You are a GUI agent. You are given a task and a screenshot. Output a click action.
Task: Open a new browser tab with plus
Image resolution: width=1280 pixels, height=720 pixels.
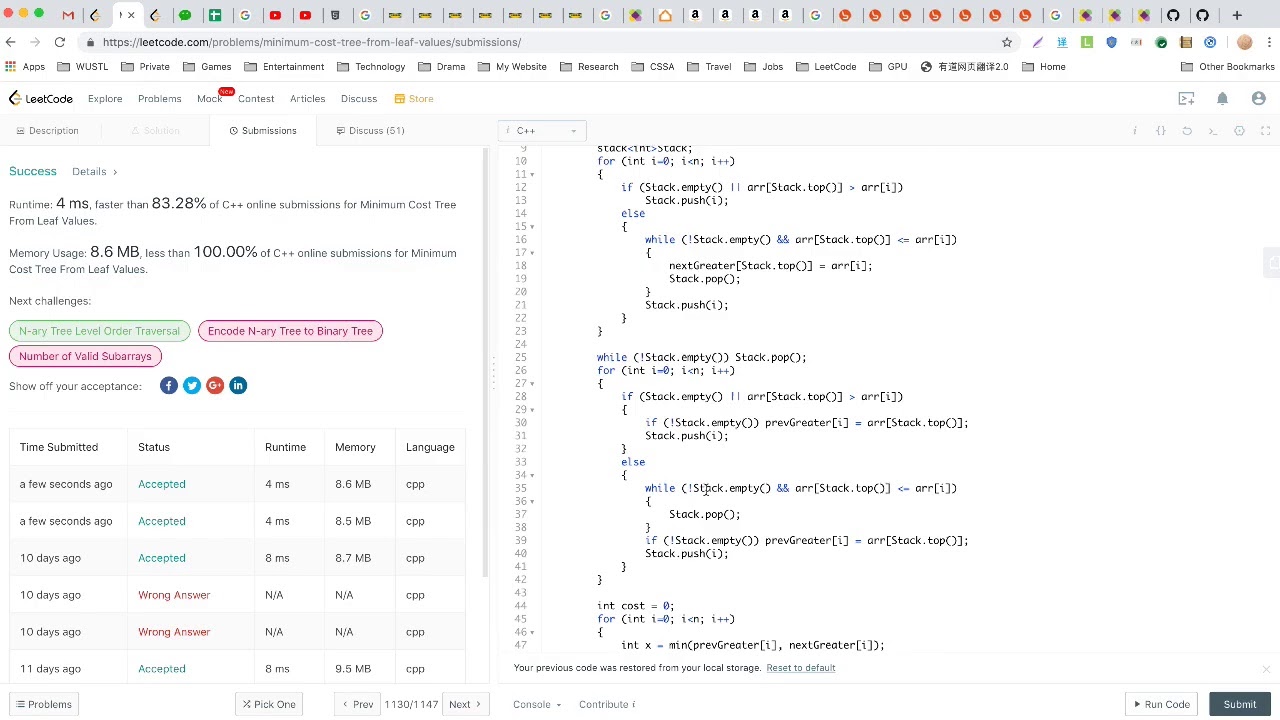(1237, 15)
